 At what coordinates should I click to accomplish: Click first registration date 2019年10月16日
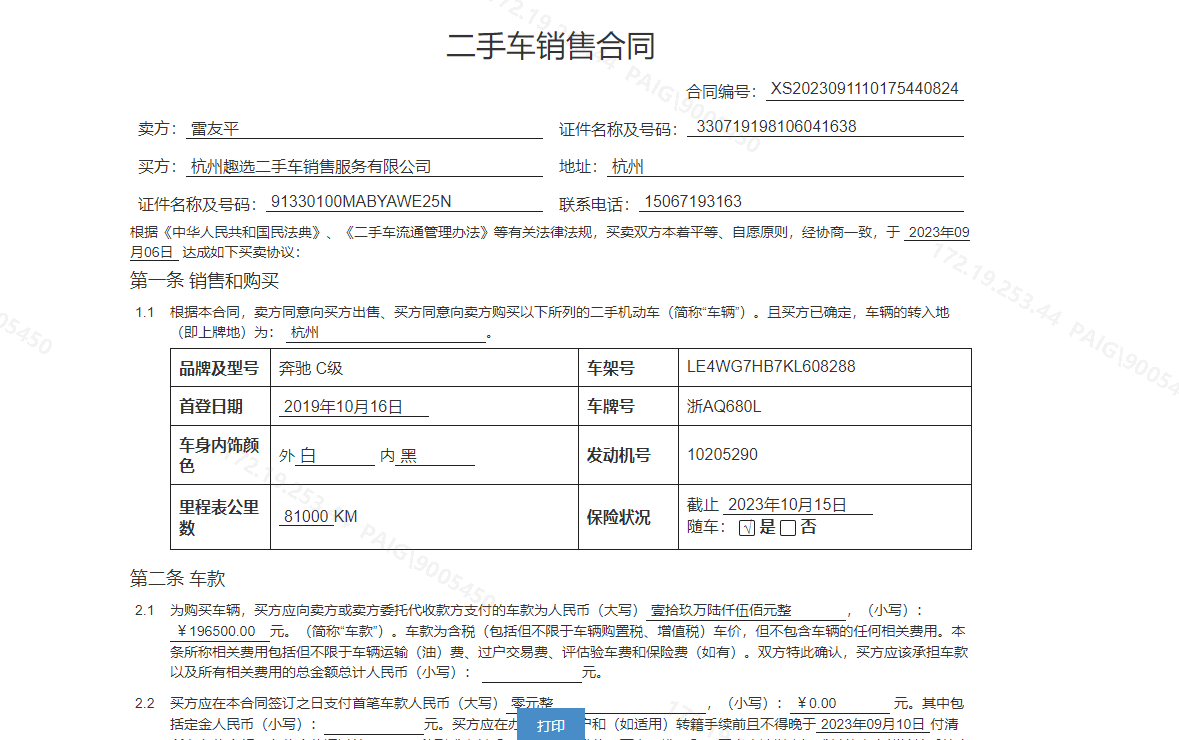(x=343, y=406)
